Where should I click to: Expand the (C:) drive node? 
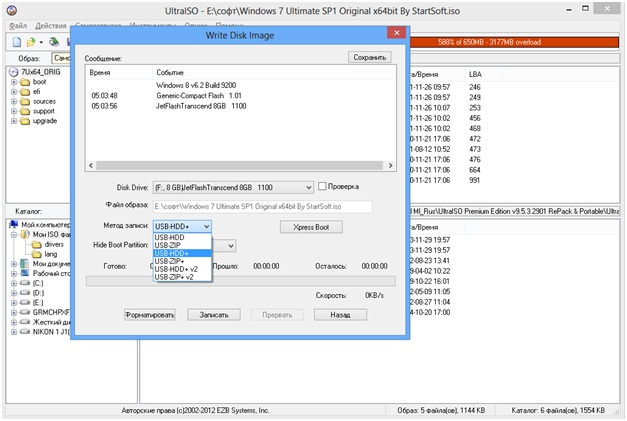(14, 283)
